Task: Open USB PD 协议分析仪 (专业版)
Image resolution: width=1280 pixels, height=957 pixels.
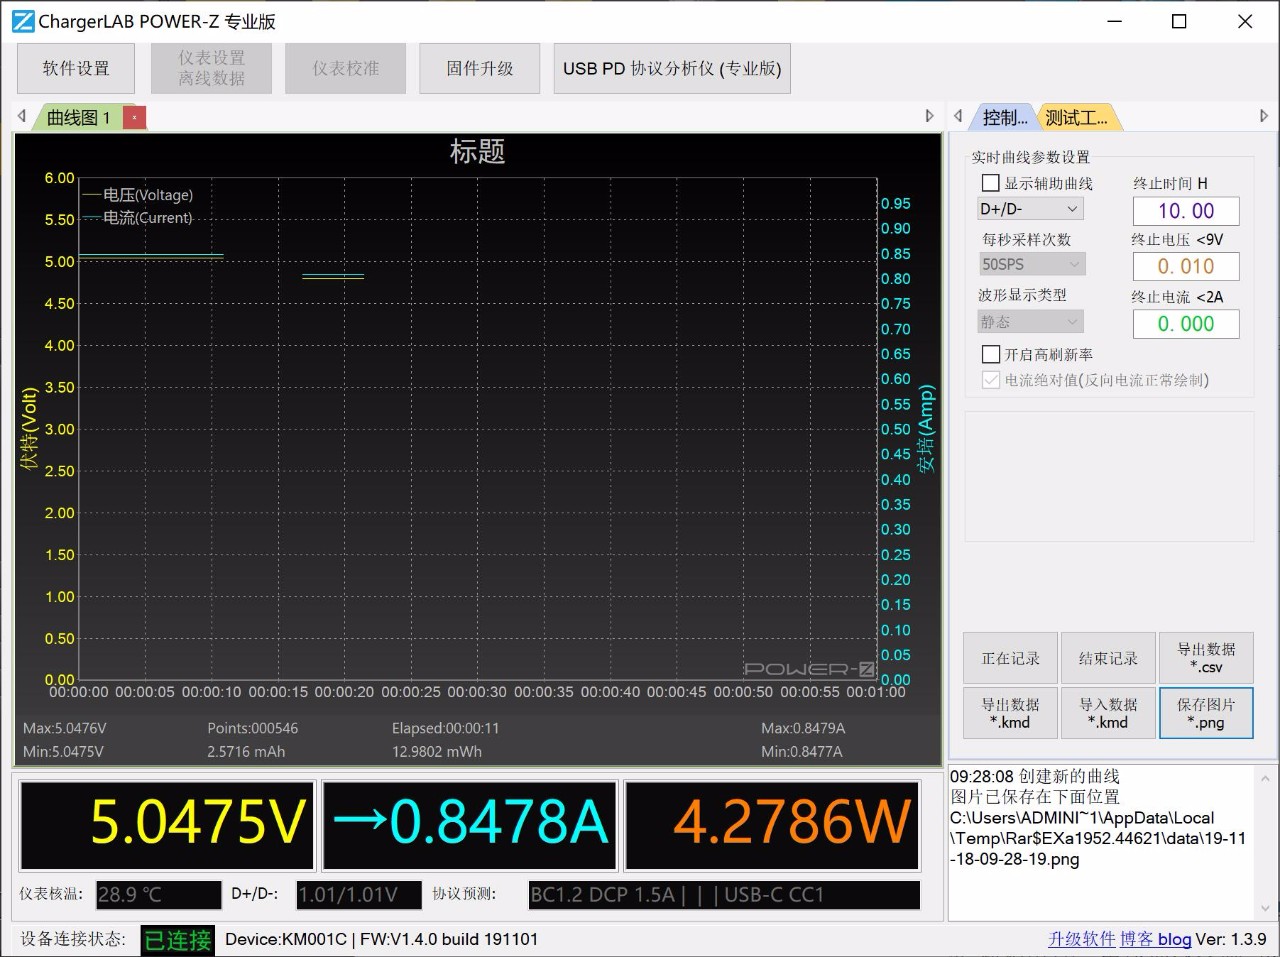Action: 672,68
